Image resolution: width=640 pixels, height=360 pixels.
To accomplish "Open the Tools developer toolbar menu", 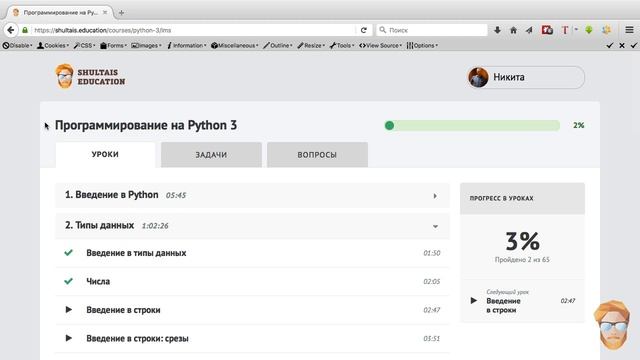I will tap(342, 45).
